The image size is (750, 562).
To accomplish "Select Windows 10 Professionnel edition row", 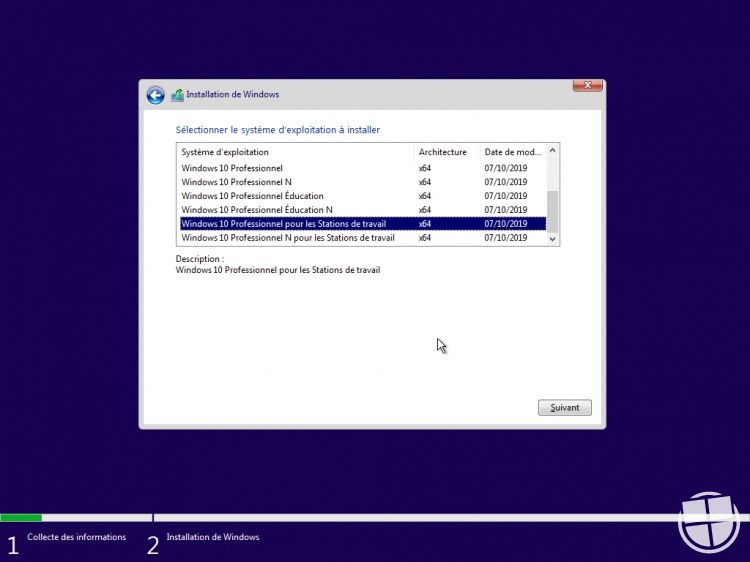I will [363, 168].
